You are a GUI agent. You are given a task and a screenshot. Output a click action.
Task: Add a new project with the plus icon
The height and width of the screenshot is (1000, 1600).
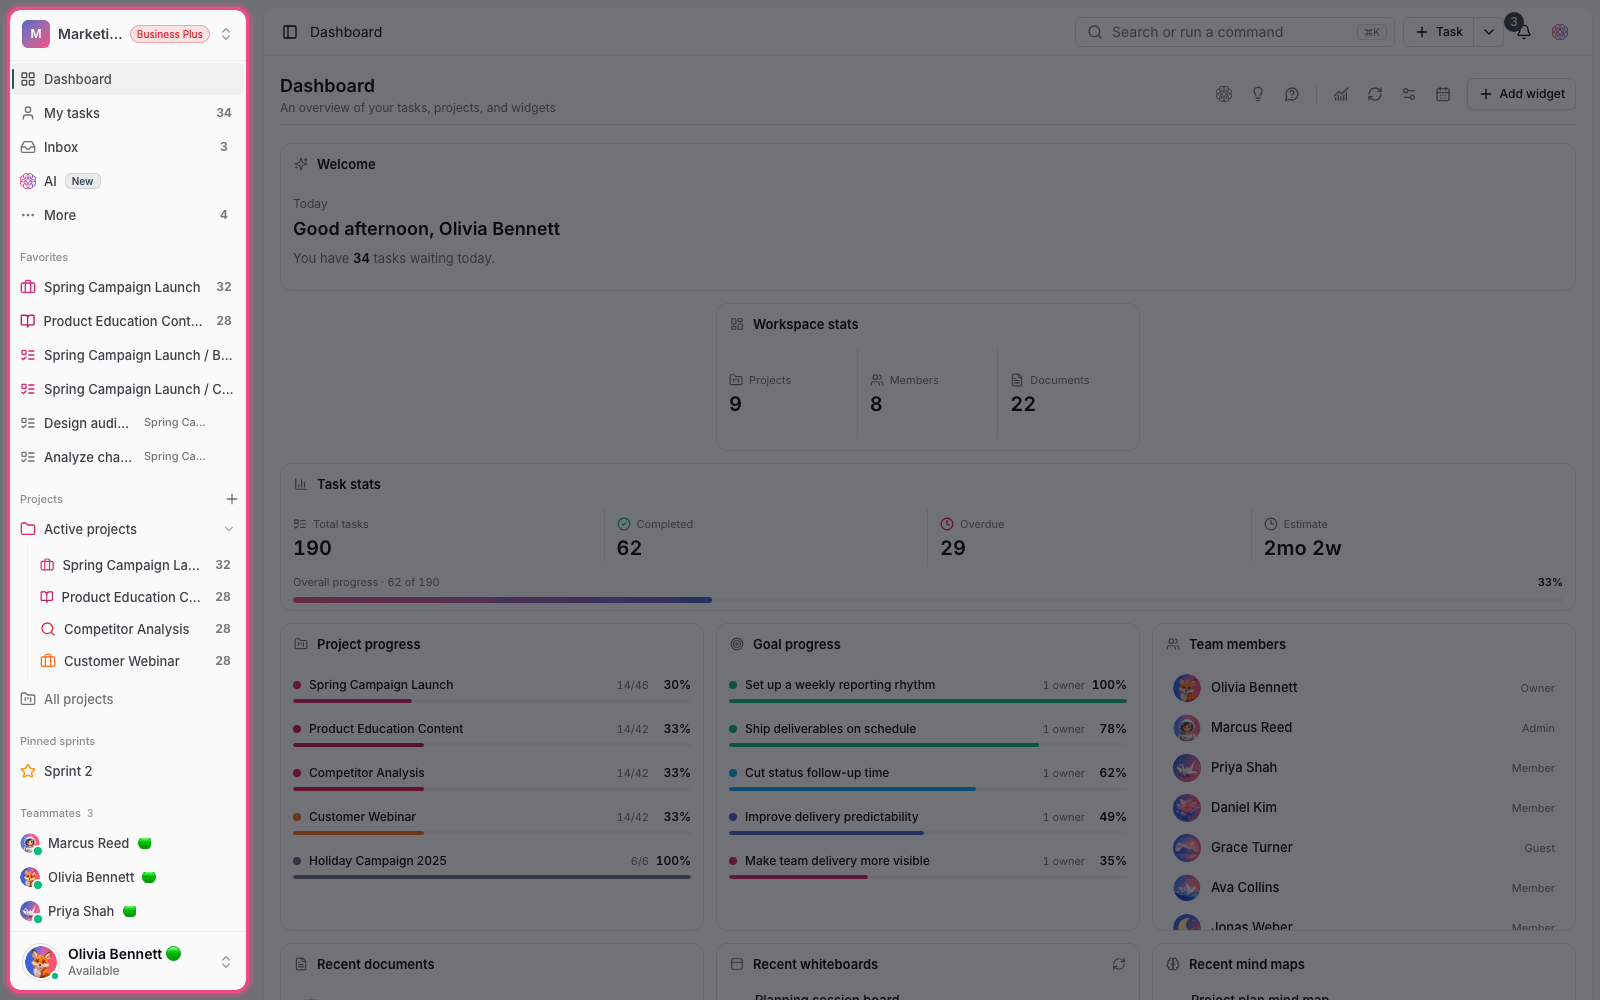coord(232,499)
